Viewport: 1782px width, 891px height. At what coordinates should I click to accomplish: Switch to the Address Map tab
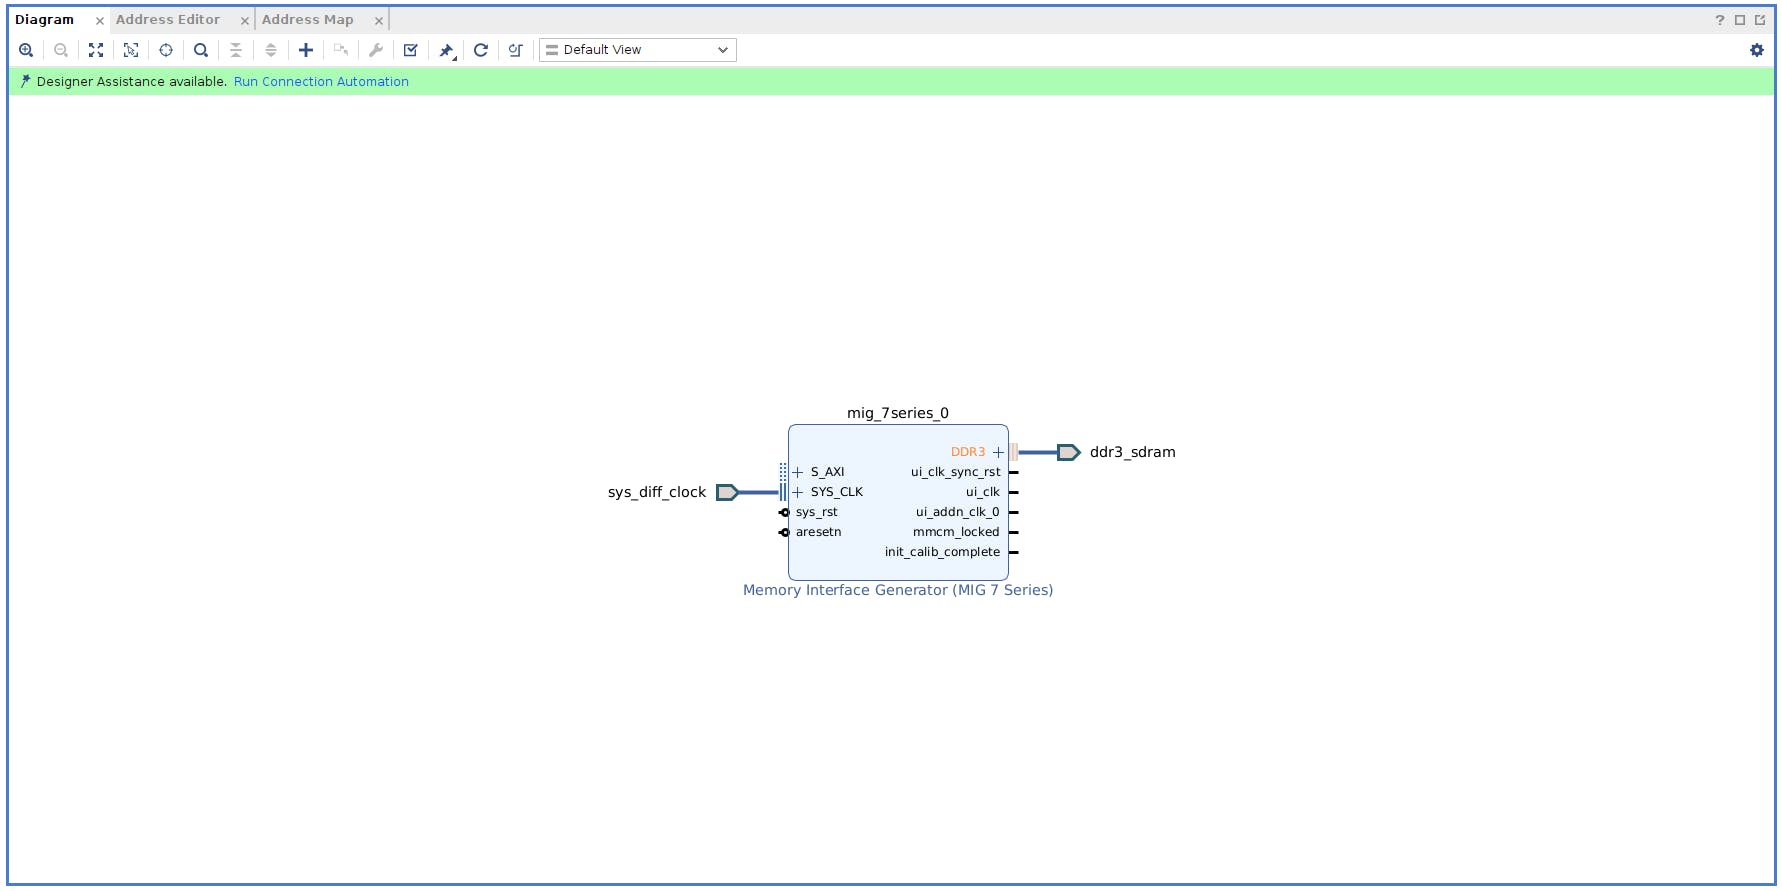(x=308, y=20)
